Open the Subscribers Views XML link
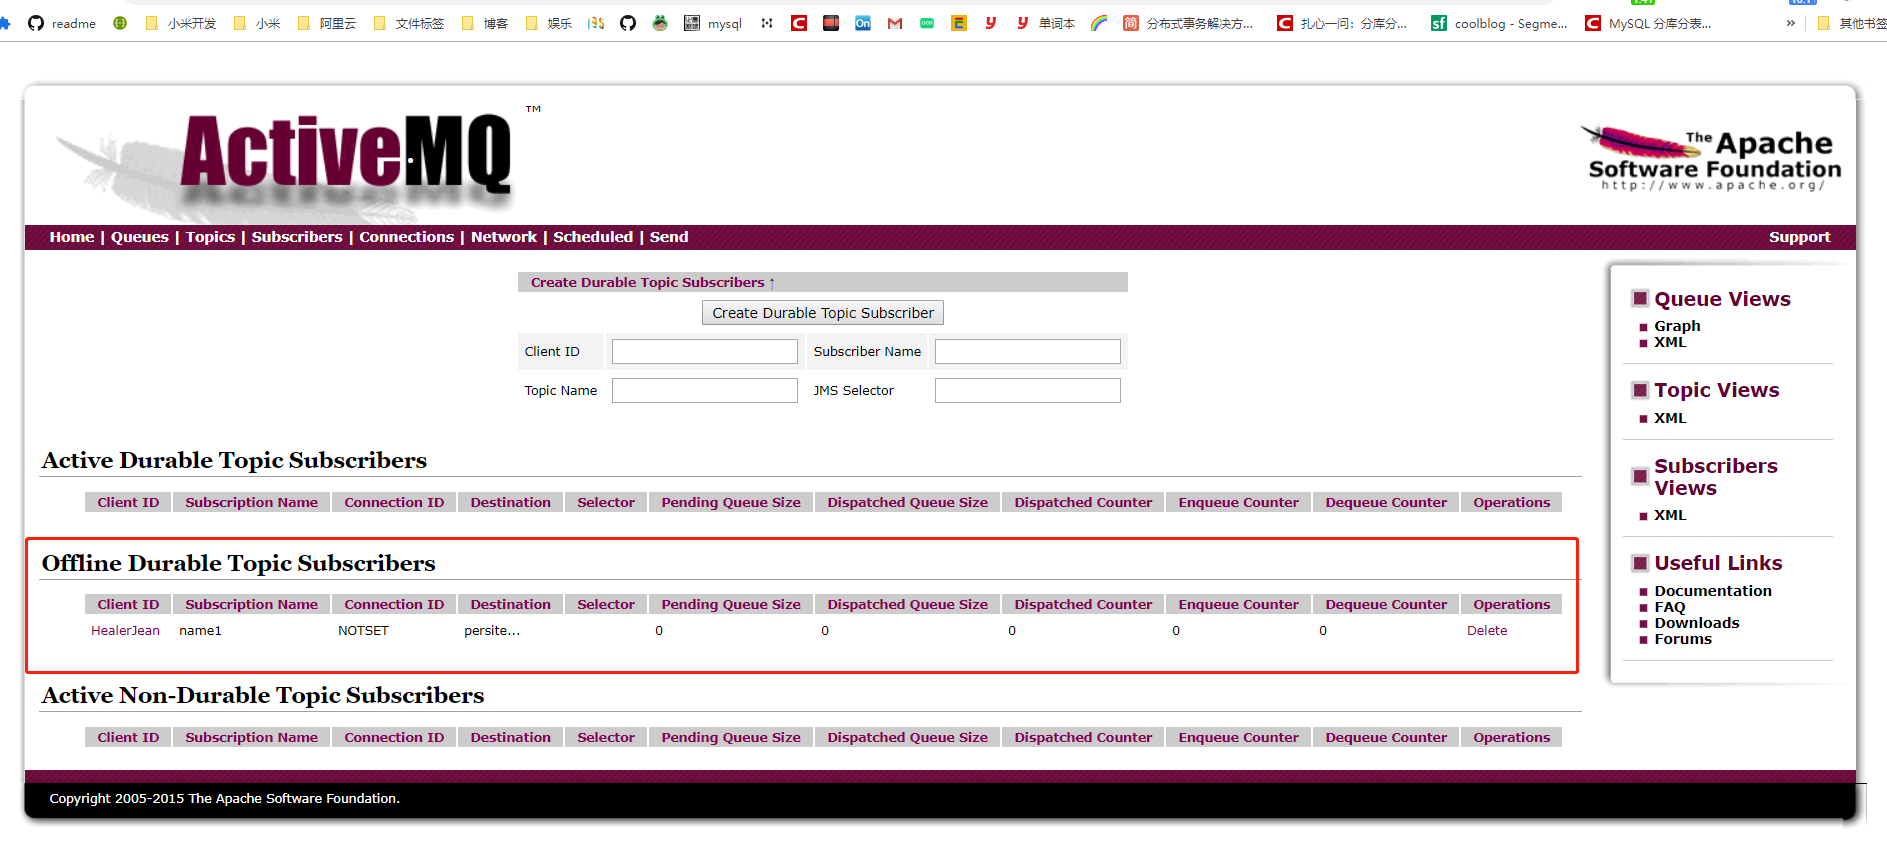This screenshot has width=1887, height=843. (x=1670, y=515)
